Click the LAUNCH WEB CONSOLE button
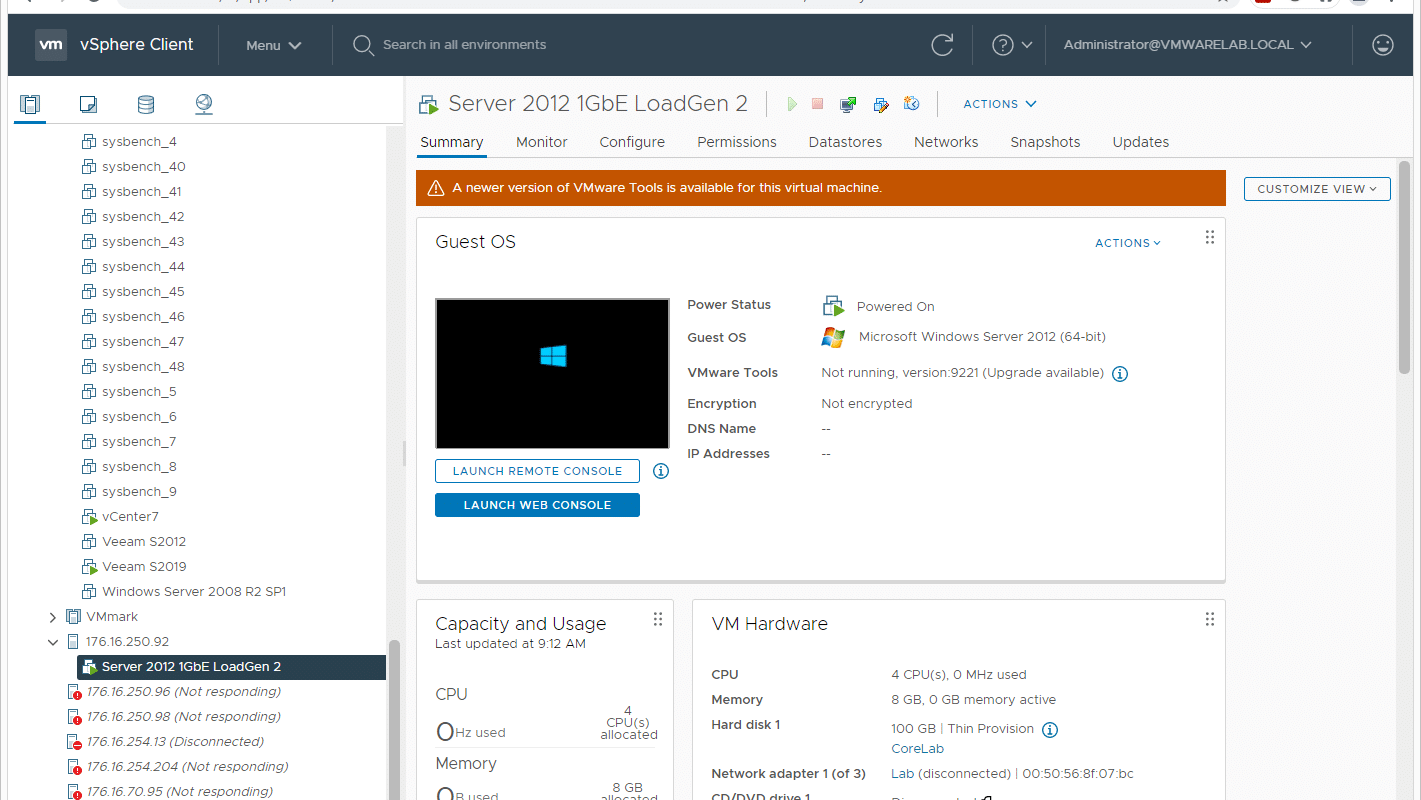Screen dimensions: 1421x800 point(537,505)
